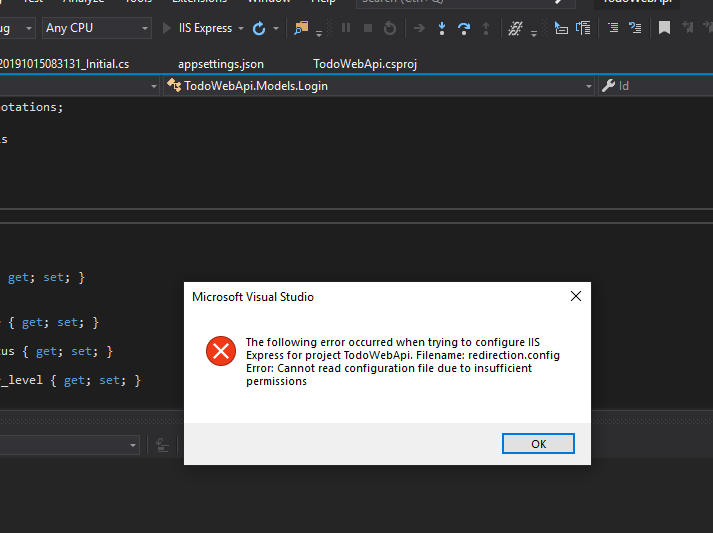Expand the IIS Express launch options dropdown
The height and width of the screenshot is (533, 713).
click(241, 28)
